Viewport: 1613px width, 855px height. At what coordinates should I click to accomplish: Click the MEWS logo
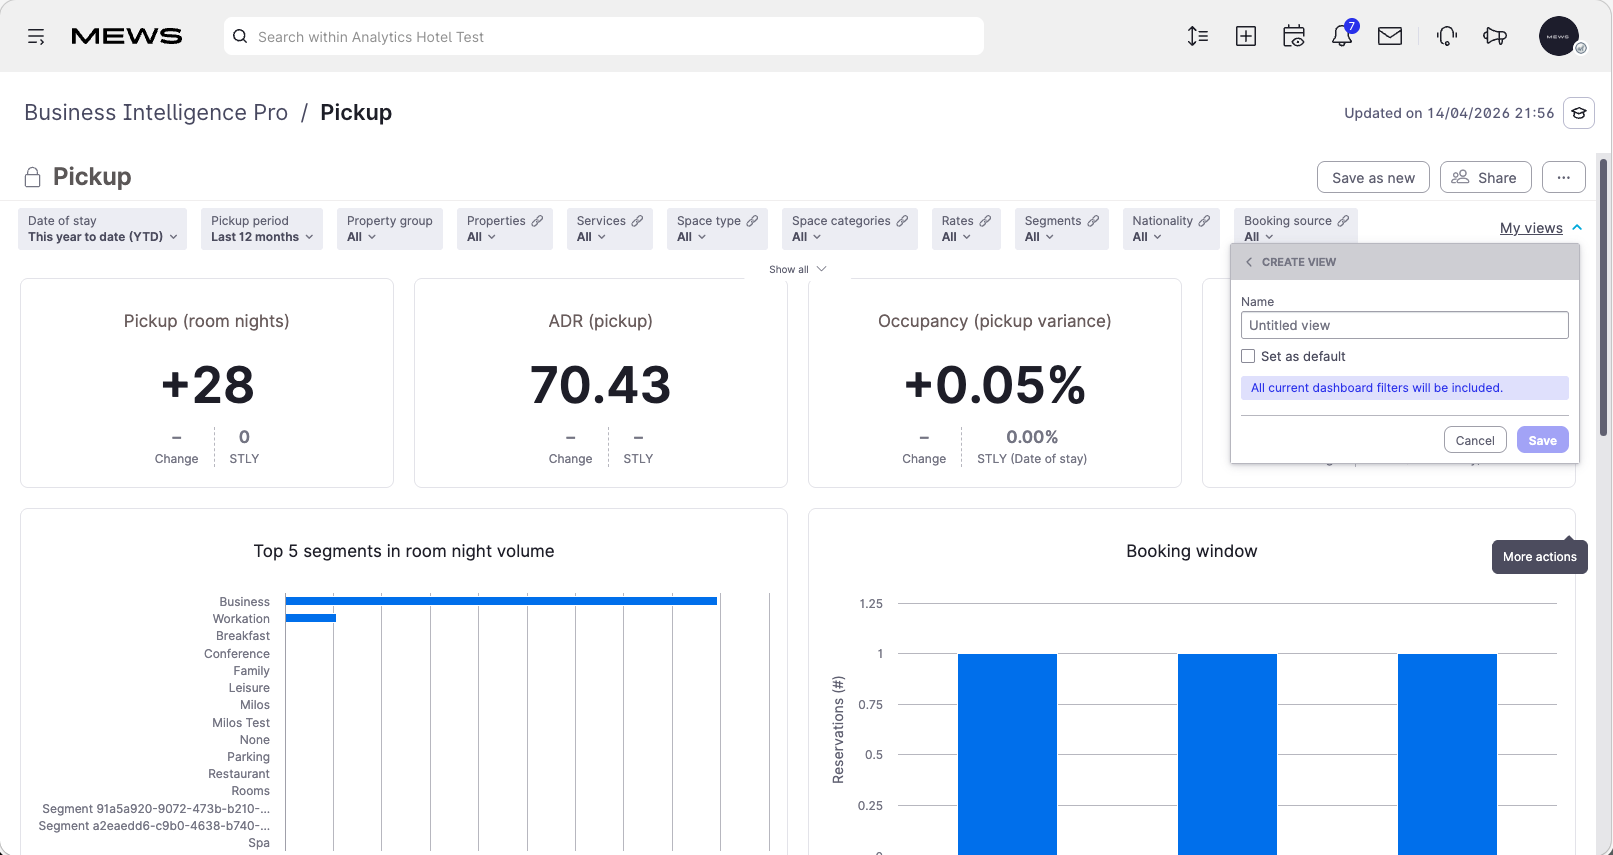tap(127, 37)
